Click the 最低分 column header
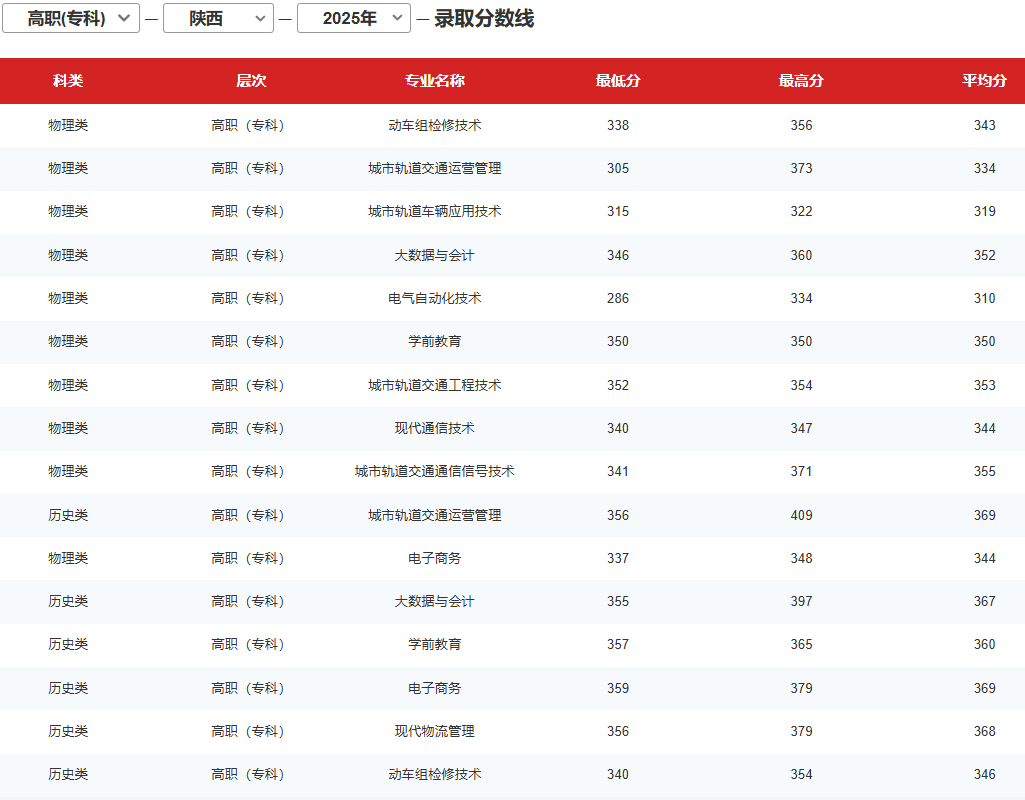 [618, 81]
